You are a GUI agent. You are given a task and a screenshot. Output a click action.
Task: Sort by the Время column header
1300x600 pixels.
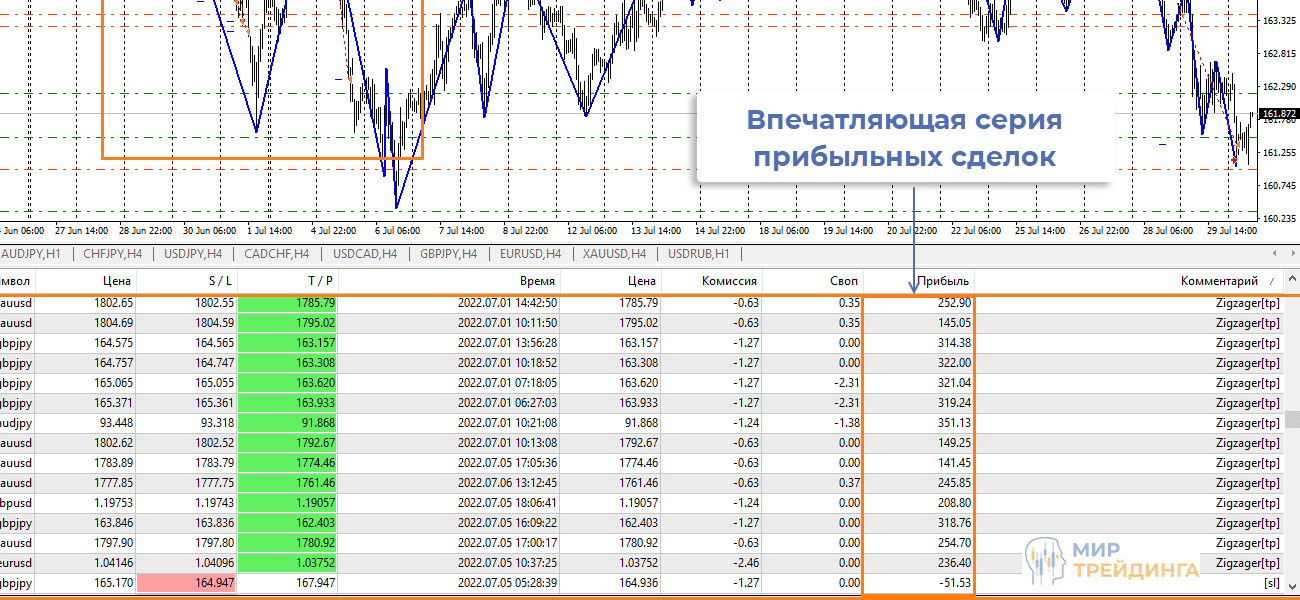tap(450, 281)
